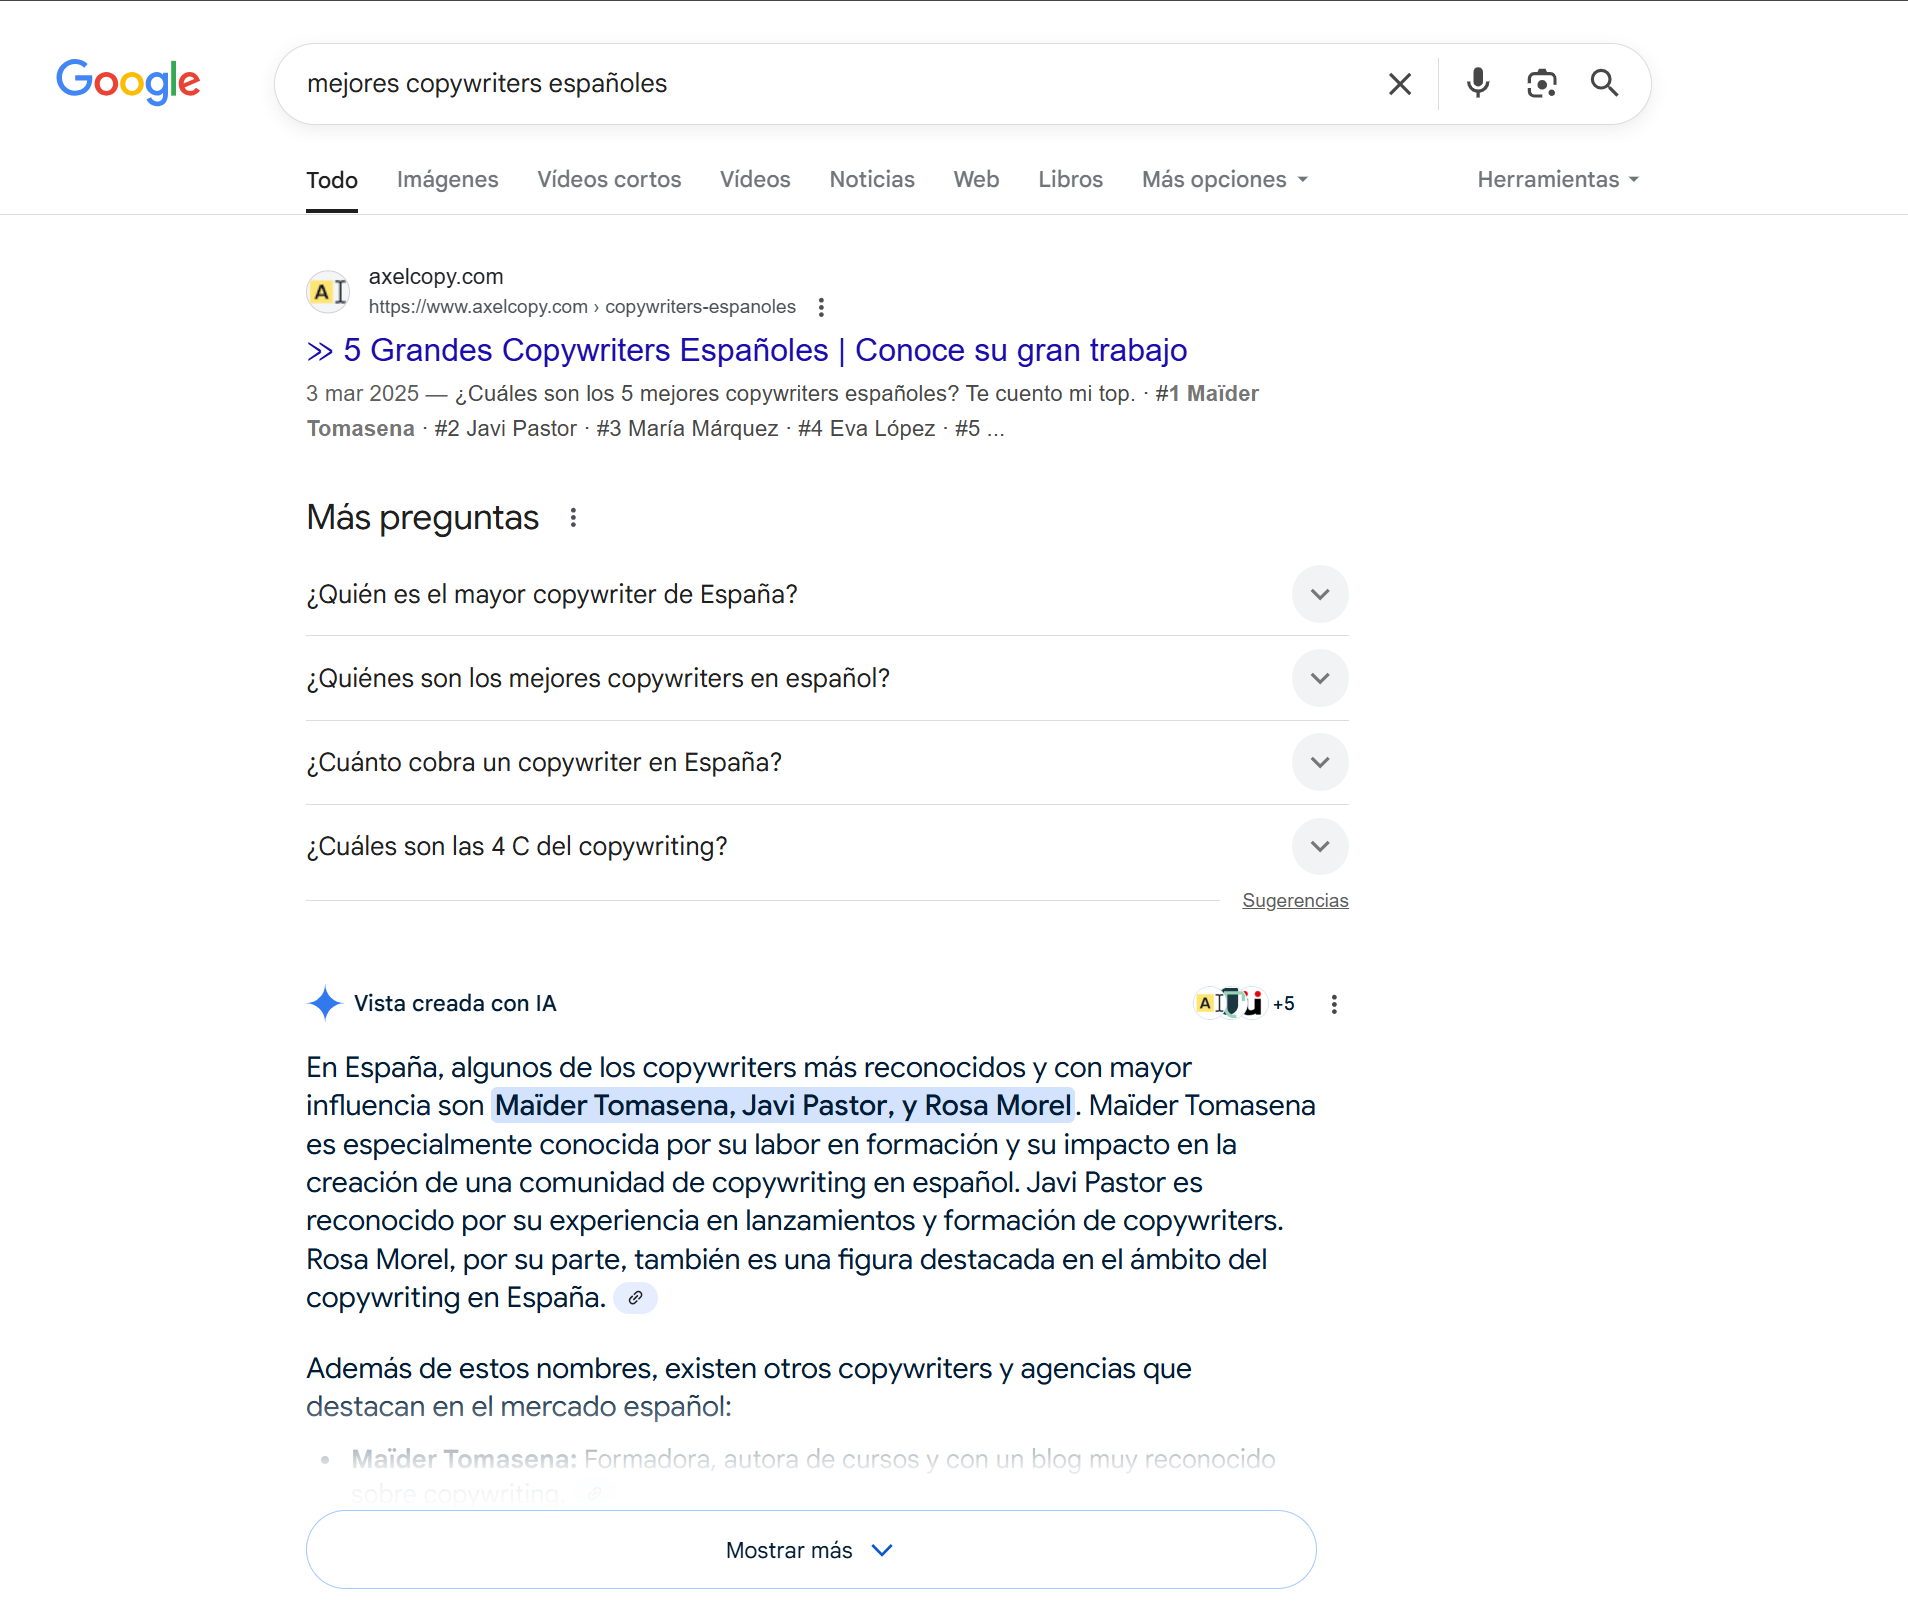The height and width of the screenshot is (1614, 1908).
Task: Open search by image (Lens)
Action: tap(1541, 84)
